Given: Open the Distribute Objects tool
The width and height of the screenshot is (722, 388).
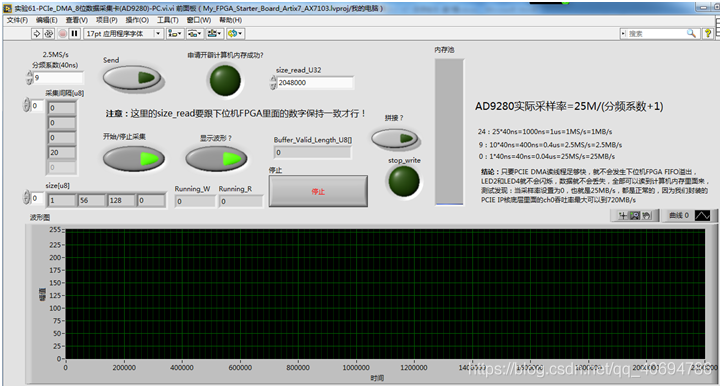Looking at the screenshot, I should pos(194,34).
